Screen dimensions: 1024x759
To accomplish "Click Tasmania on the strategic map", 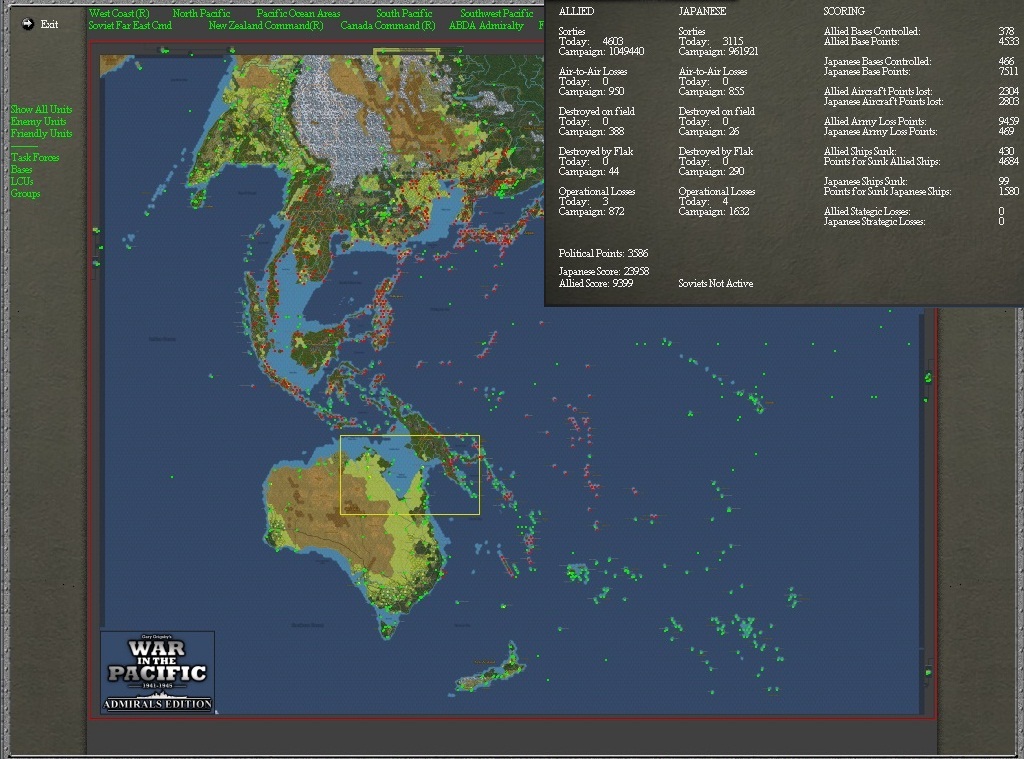I will [388, 629].
